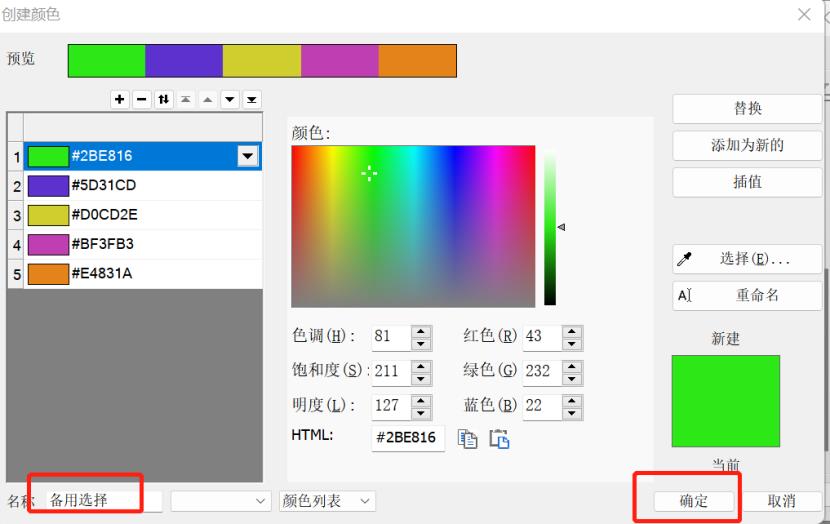Click the 绿色(G) value field 232

pos(542,372)
